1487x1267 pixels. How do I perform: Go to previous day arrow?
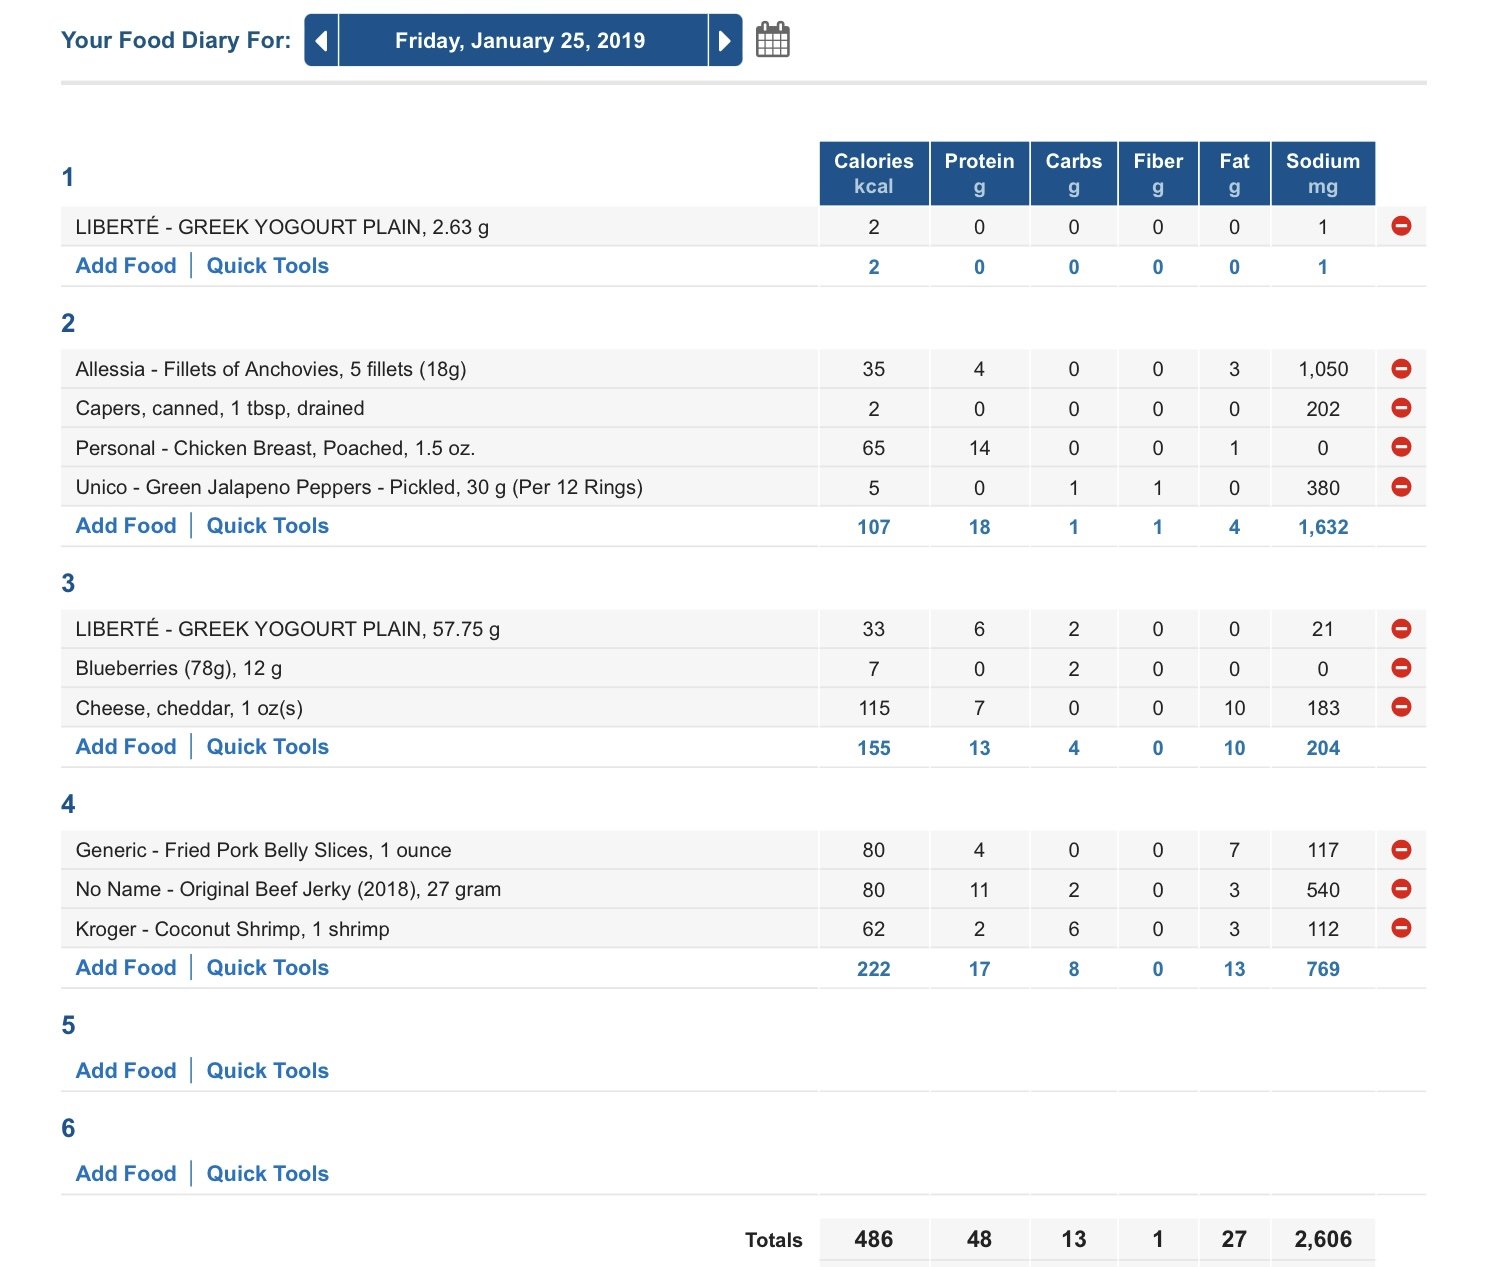[321, 40]
